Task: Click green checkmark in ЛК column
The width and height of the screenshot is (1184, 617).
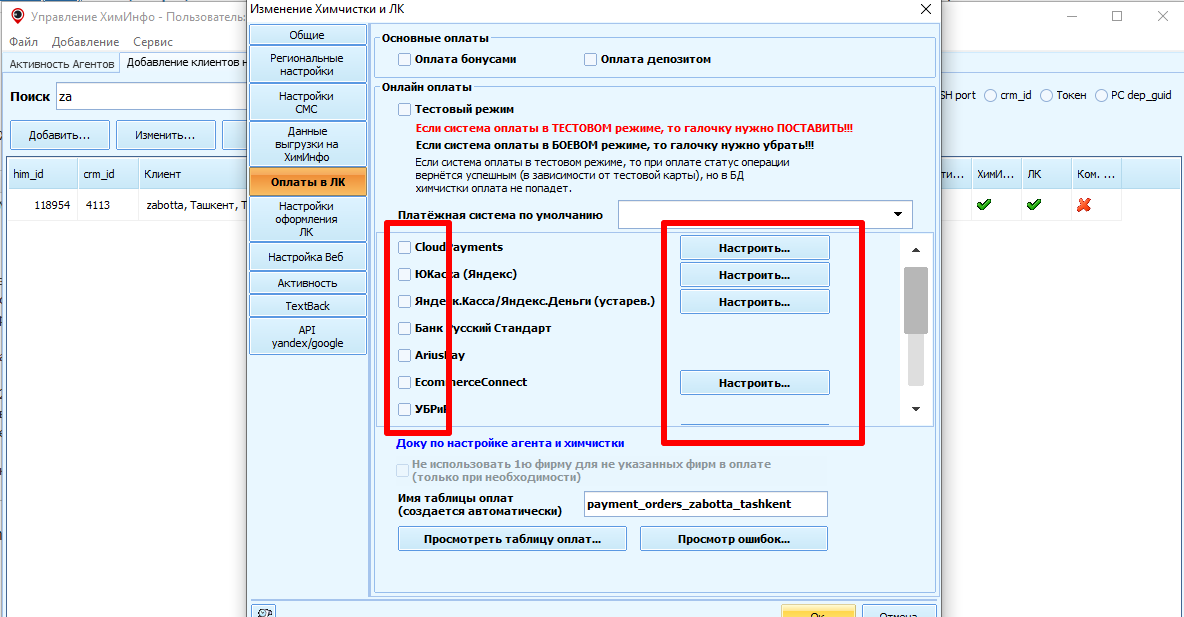Action: [1034, 204]
